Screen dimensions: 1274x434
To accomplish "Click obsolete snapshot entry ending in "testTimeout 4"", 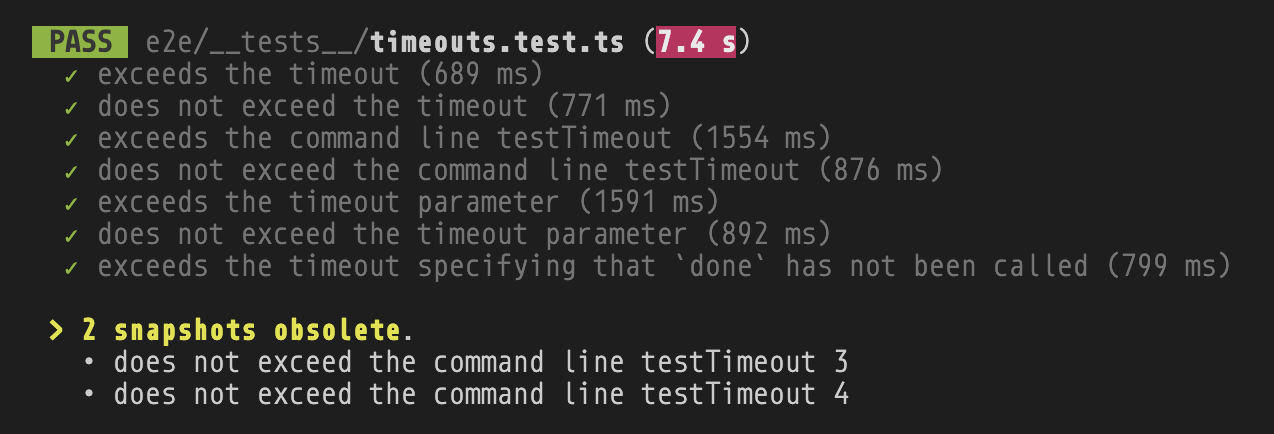I will pyautogui.click(x=481, y=395).
